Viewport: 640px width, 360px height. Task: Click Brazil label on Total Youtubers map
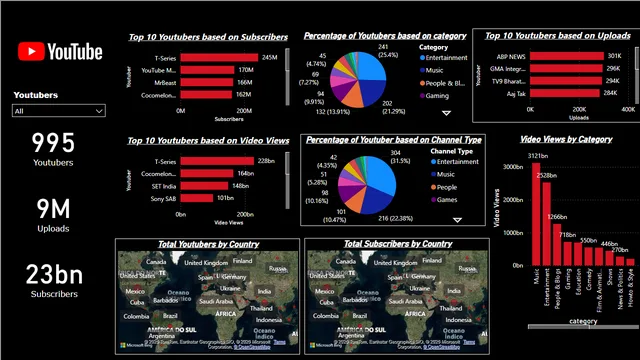pyautogui.click(x=170, y=316)
